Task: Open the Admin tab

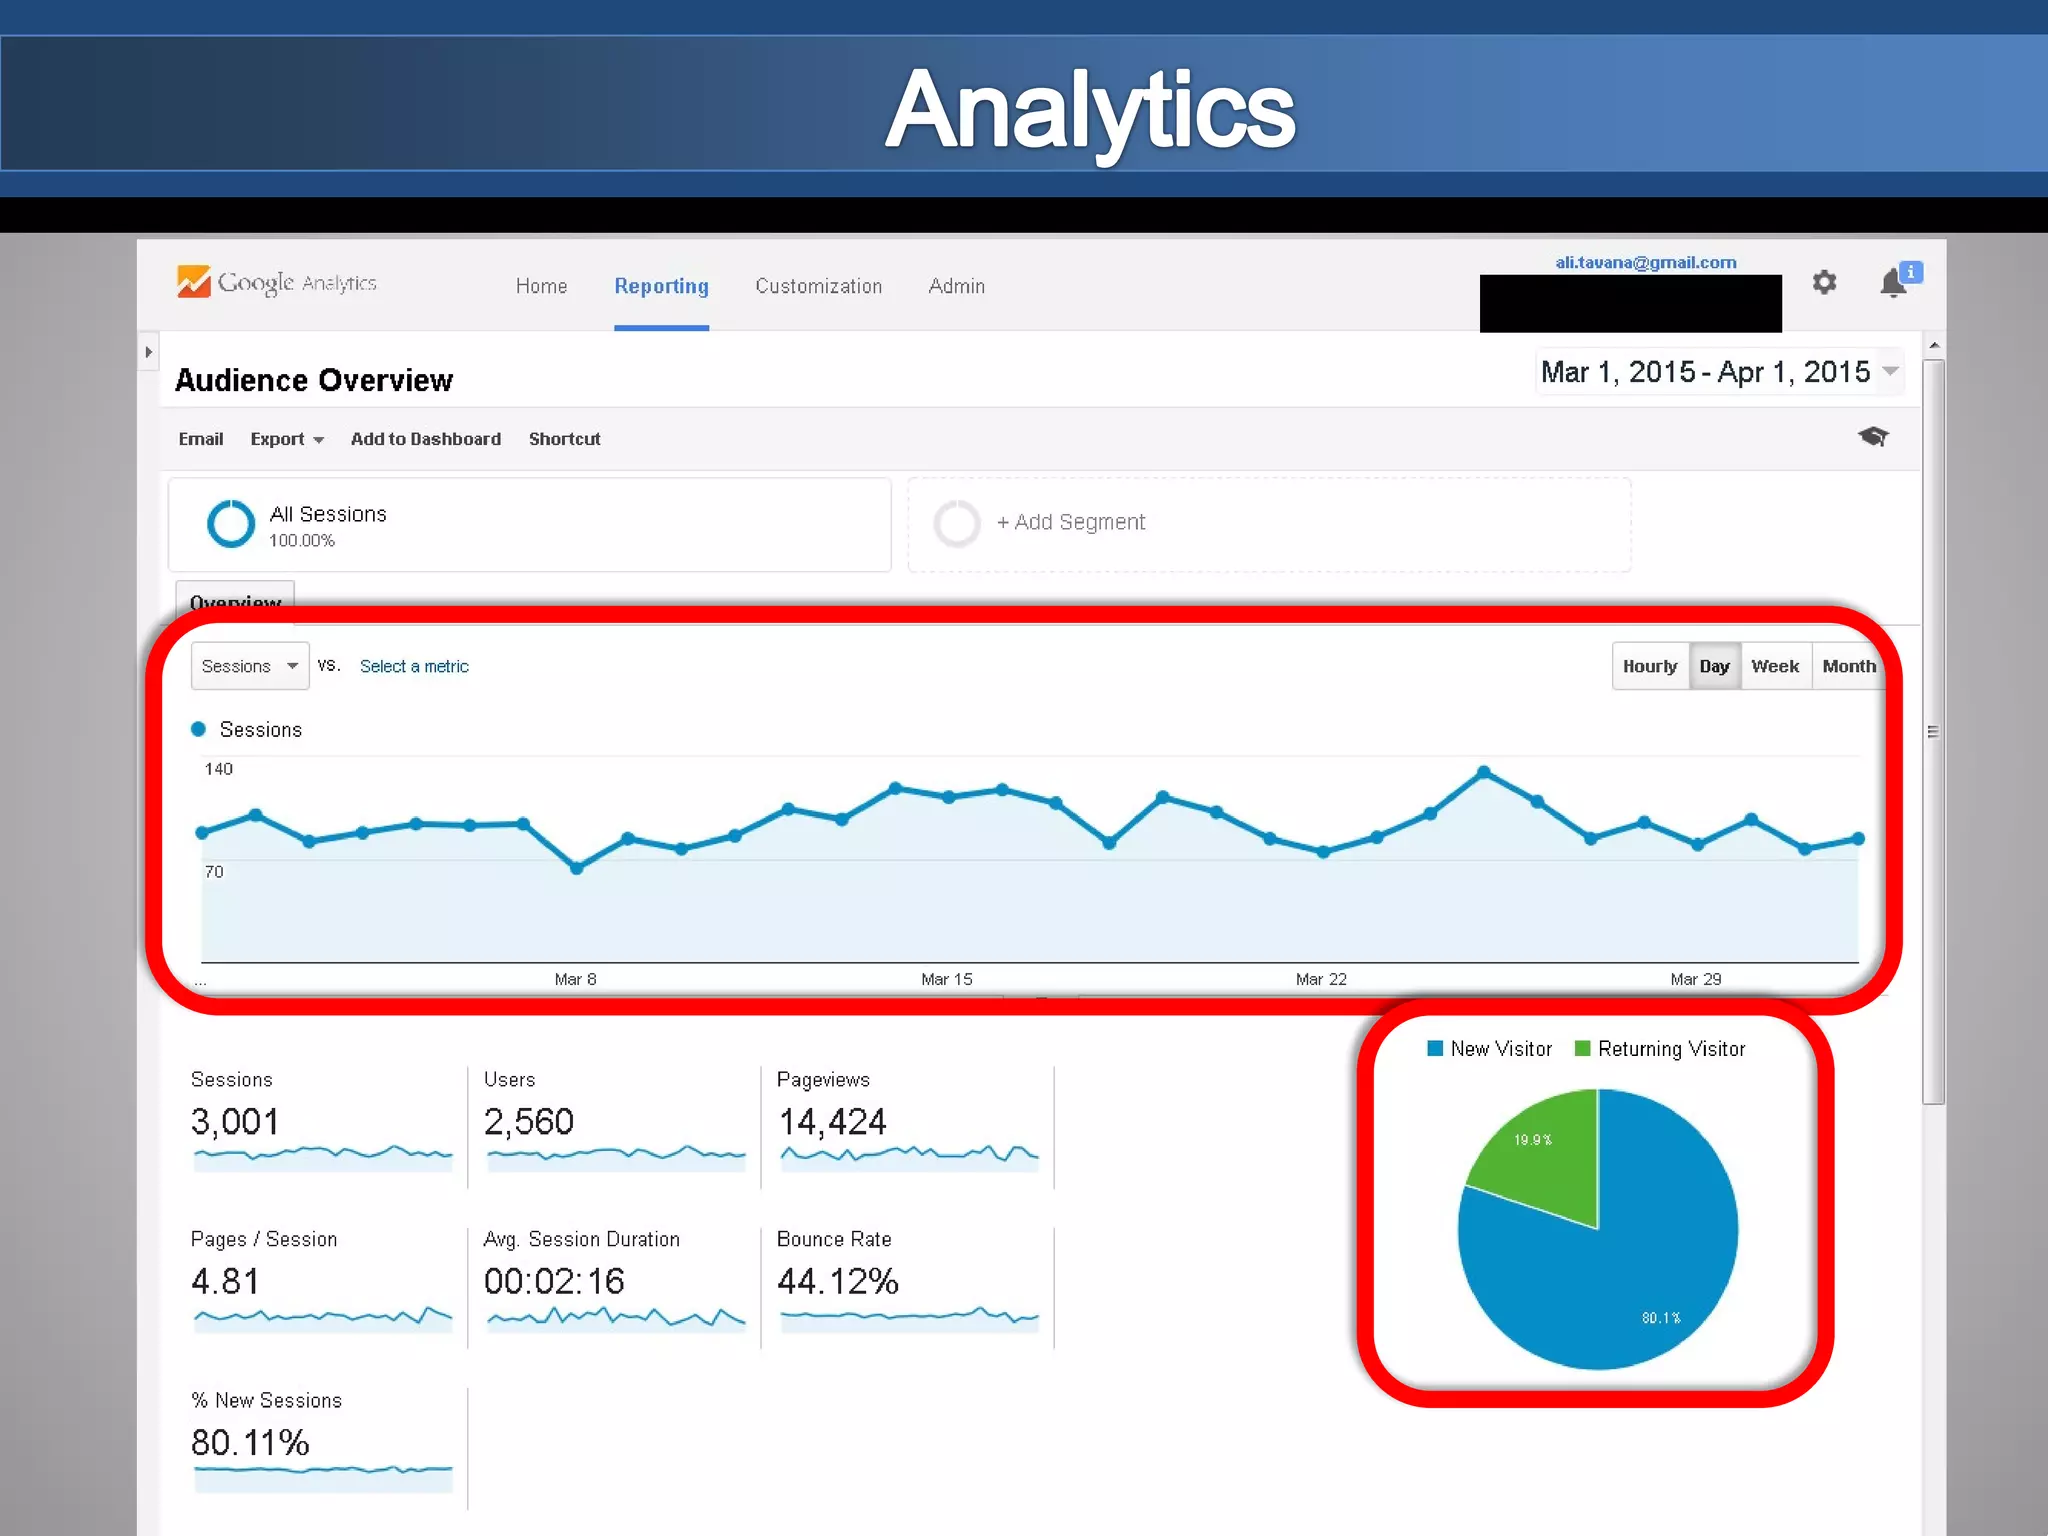Action: tap(956, 287)
